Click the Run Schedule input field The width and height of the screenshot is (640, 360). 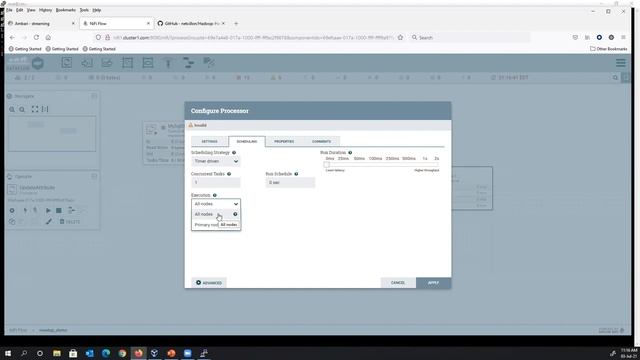290,182
